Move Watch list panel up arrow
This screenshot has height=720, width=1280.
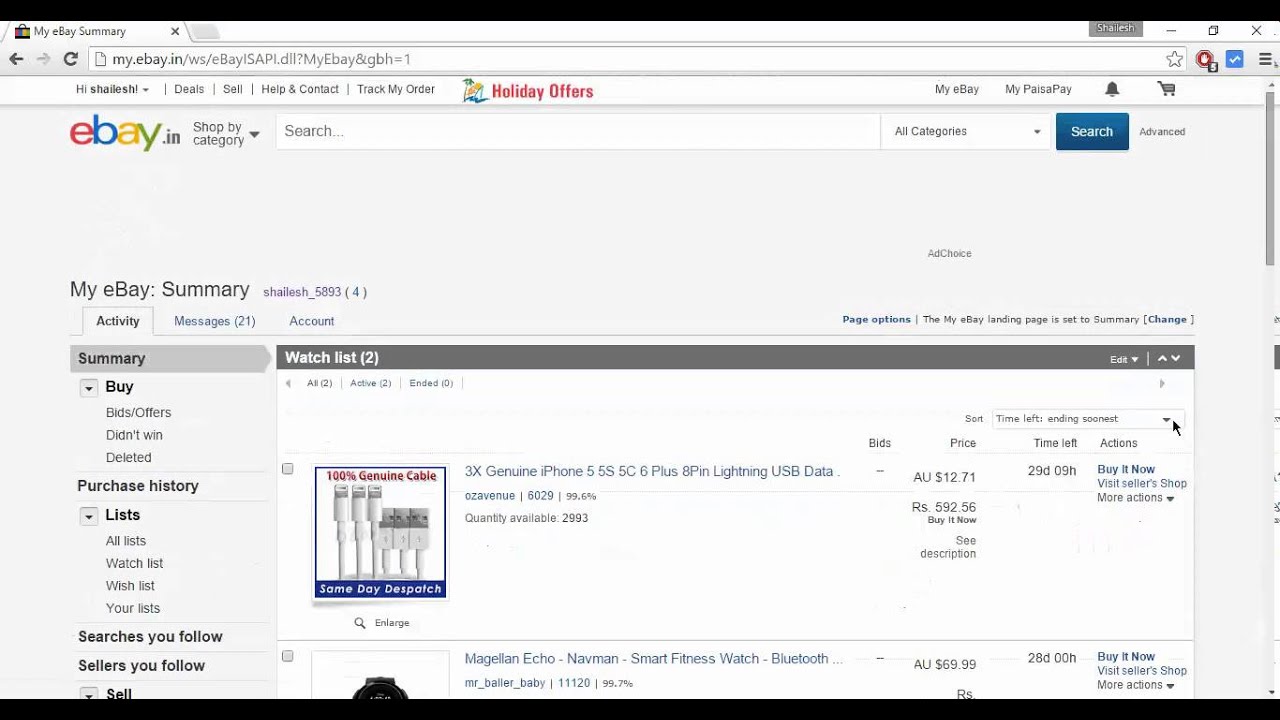(x=1162, y=359)
